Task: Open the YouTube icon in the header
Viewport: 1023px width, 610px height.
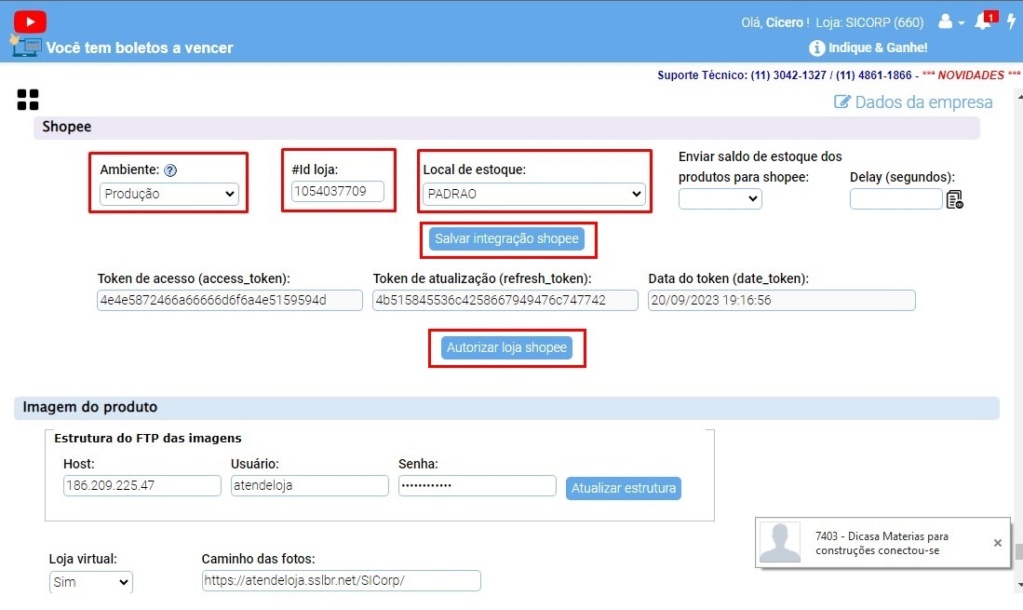Action: click(x=29, y=22)
